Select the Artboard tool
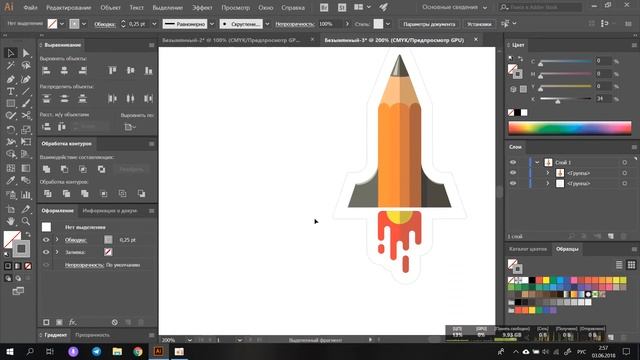640x360 pixels. click(x=11, y=209)
